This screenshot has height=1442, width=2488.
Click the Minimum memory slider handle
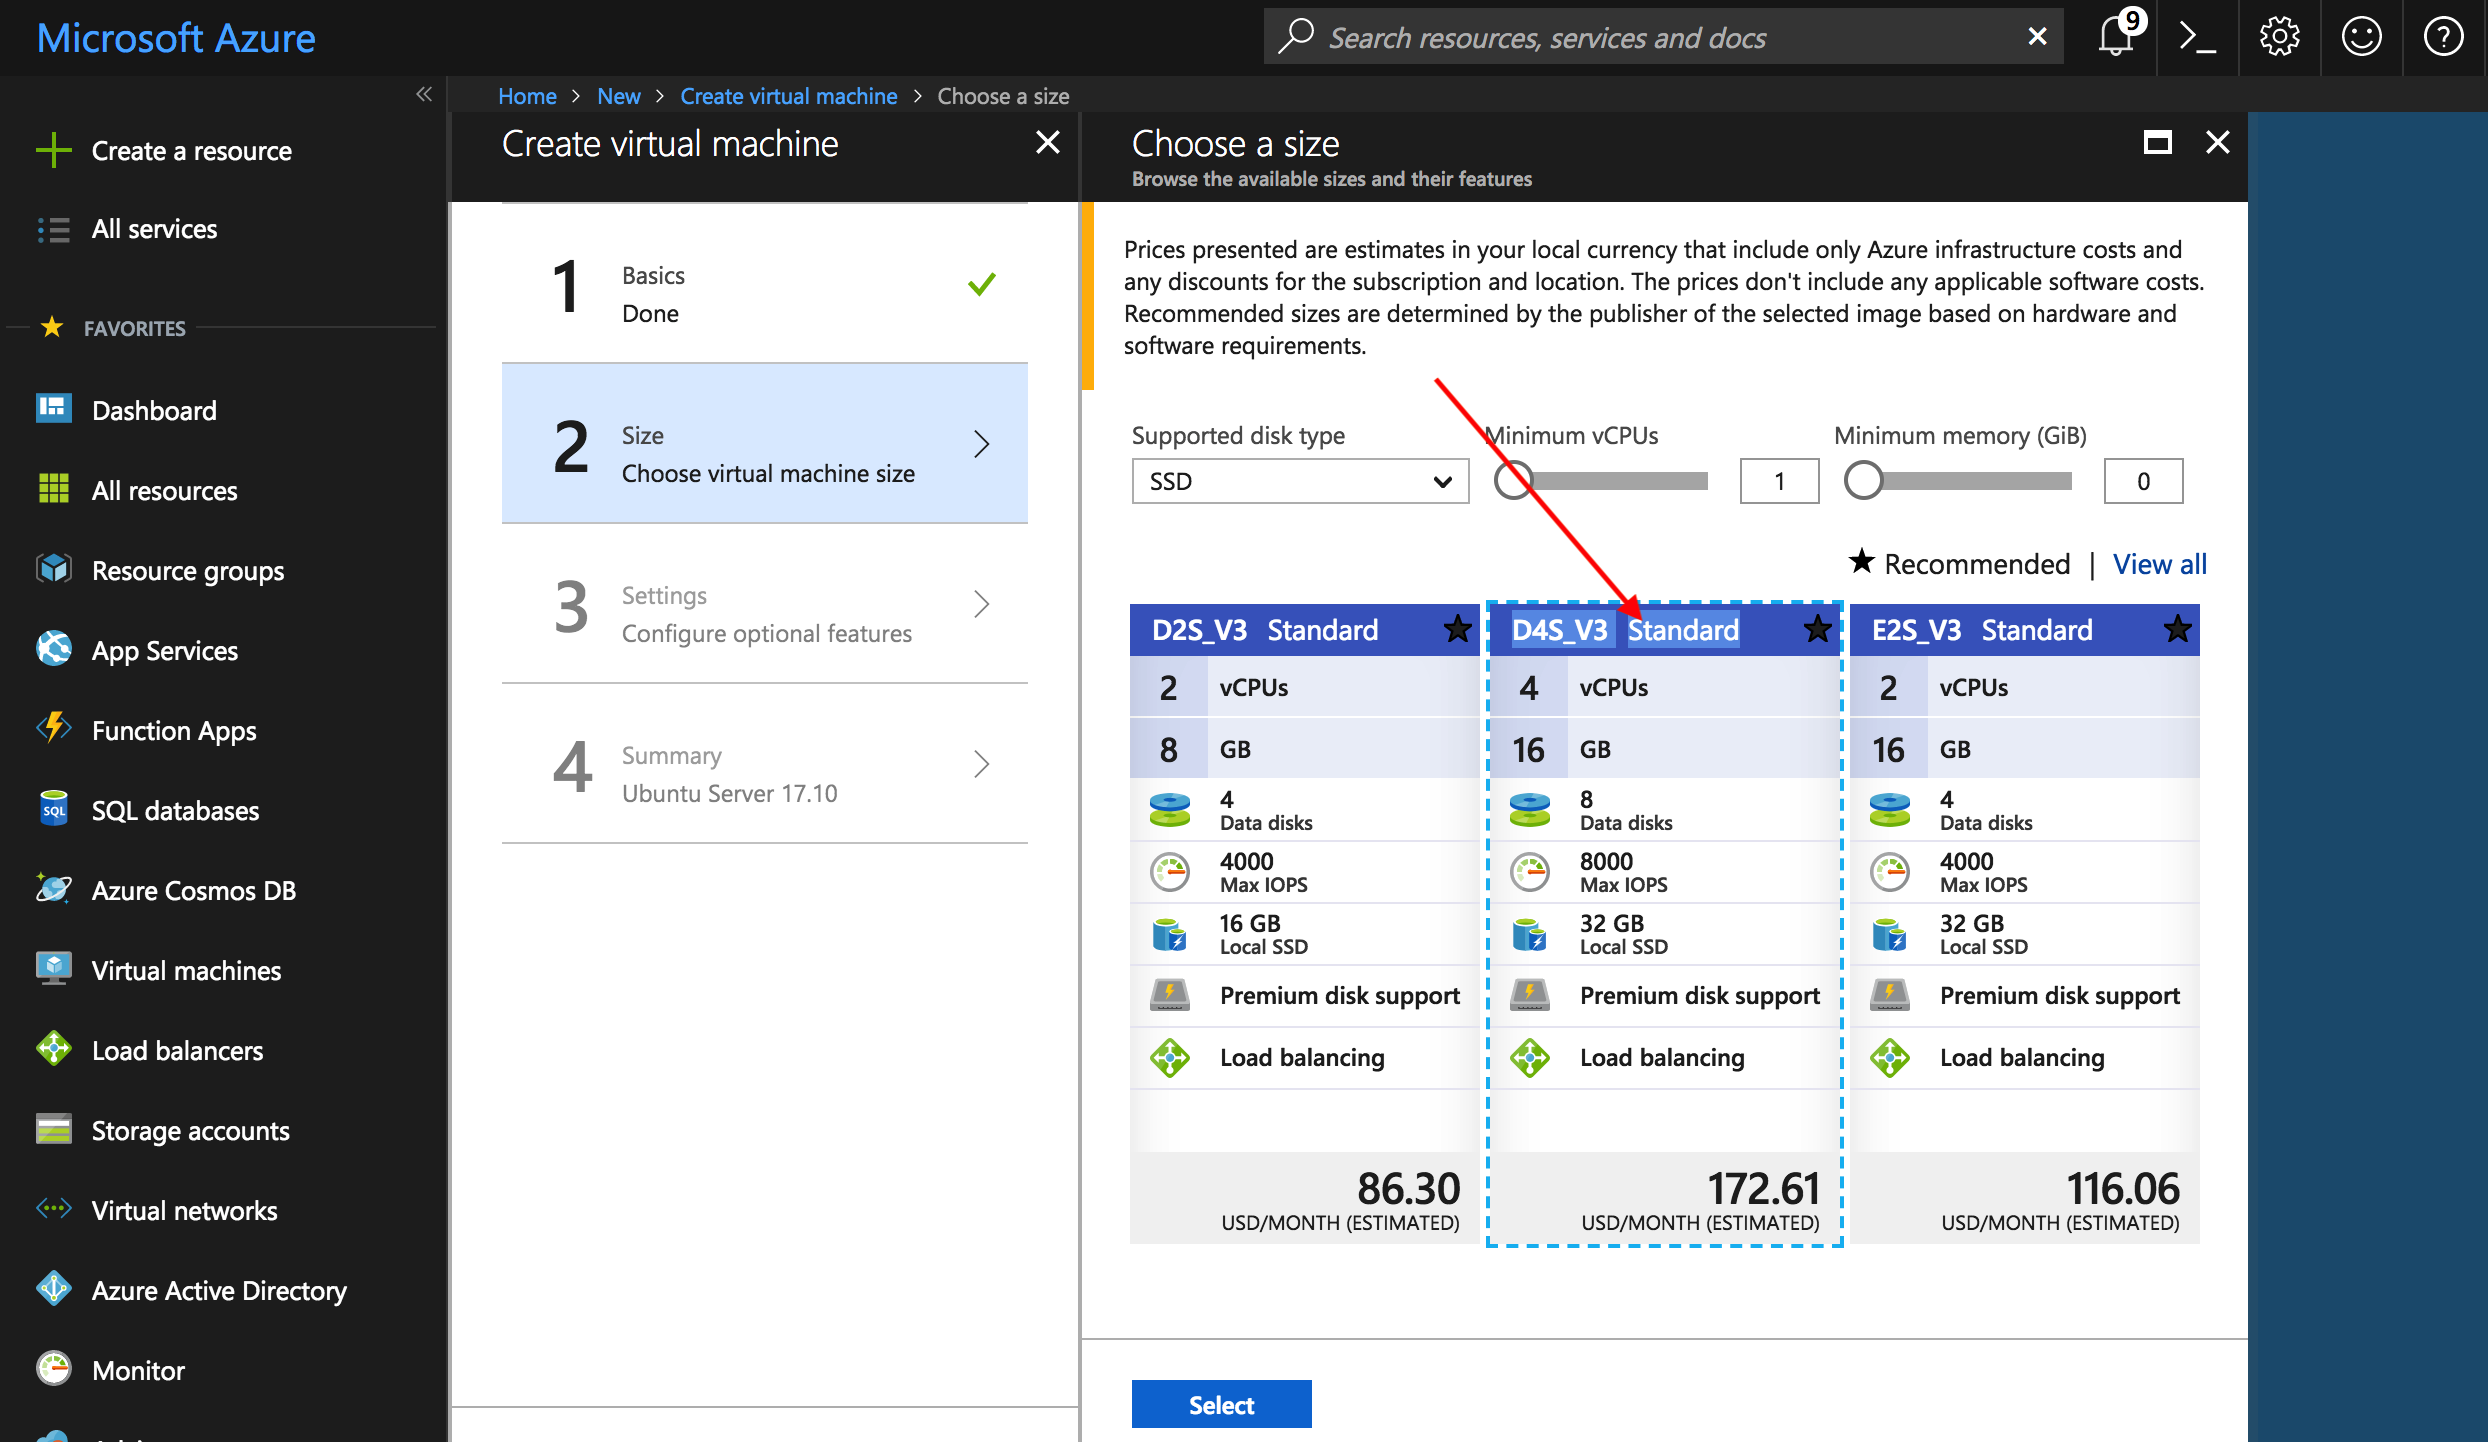(x=1864, y=481)
